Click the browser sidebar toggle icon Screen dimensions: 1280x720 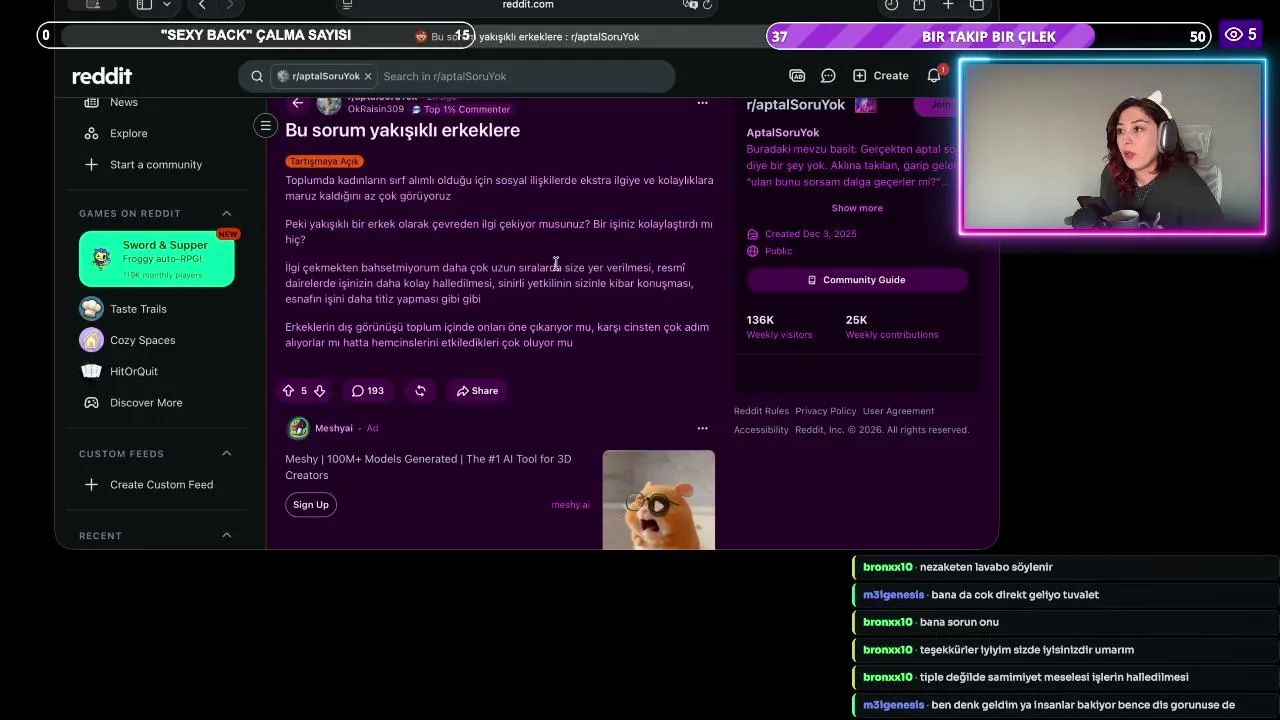click(x=144, y=5)
